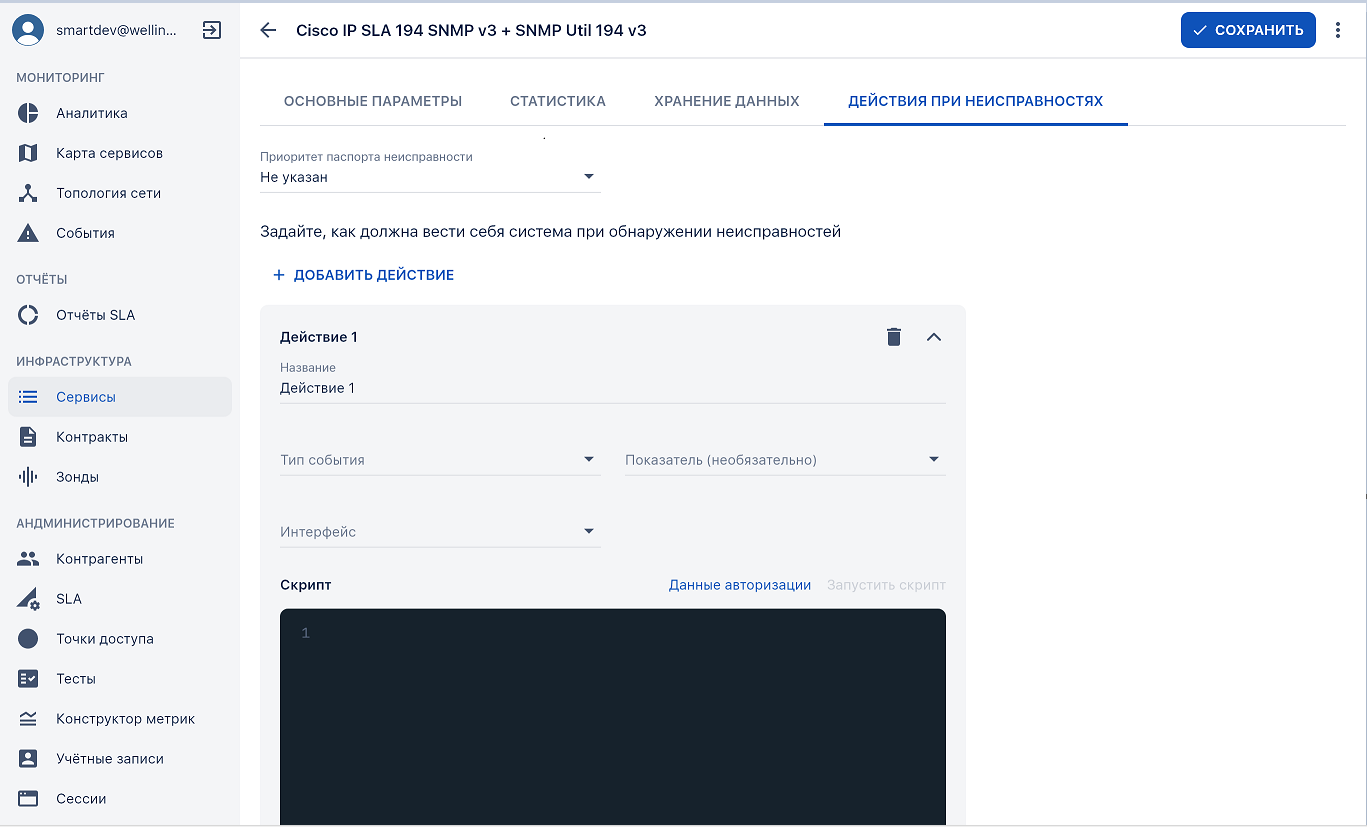Click the Сохранить button

[1248, 30]
